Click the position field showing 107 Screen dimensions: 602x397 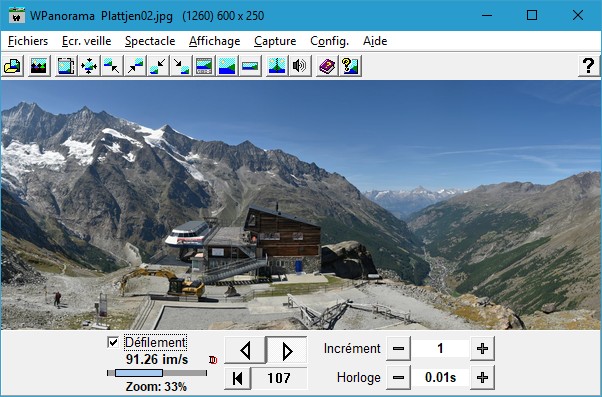pyautogui.click(x=279, y=378)
